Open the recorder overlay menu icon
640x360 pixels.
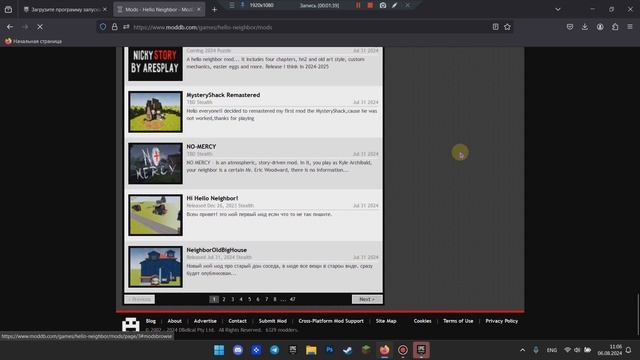pyautogui.click(x=232, y=5)
